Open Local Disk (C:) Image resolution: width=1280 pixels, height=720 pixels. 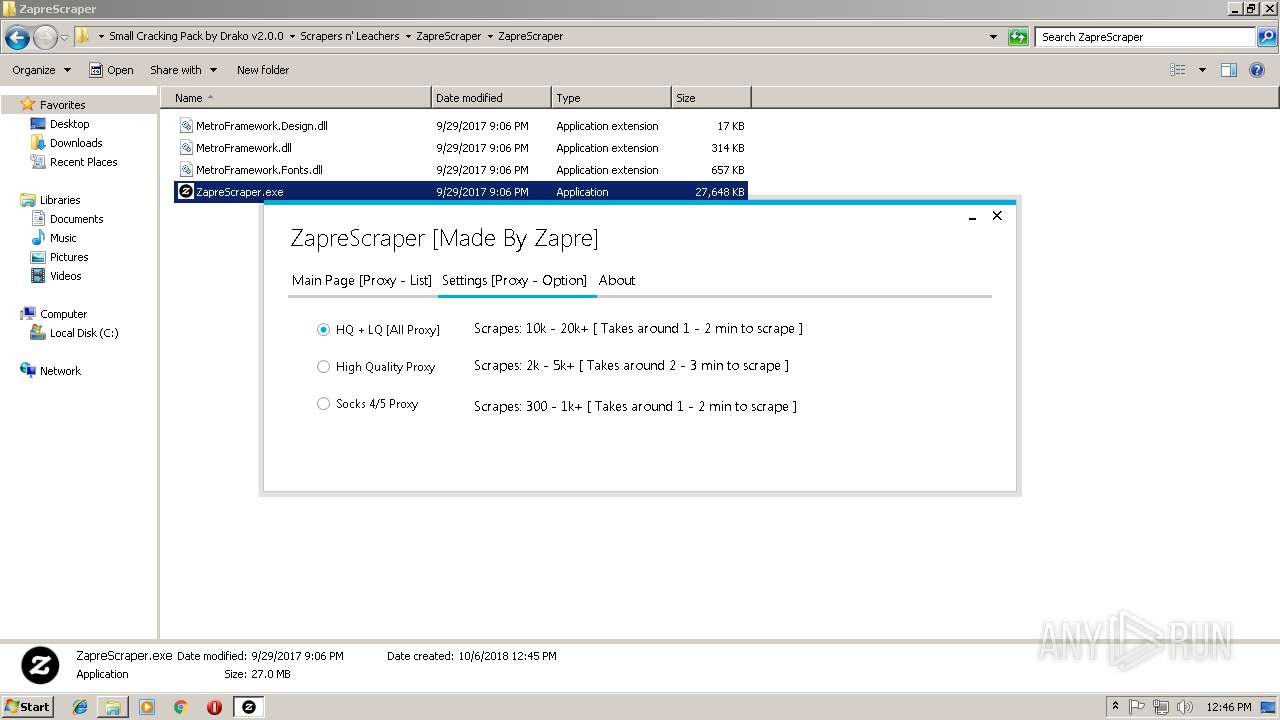pyautogui.click(x=84, y=333)
